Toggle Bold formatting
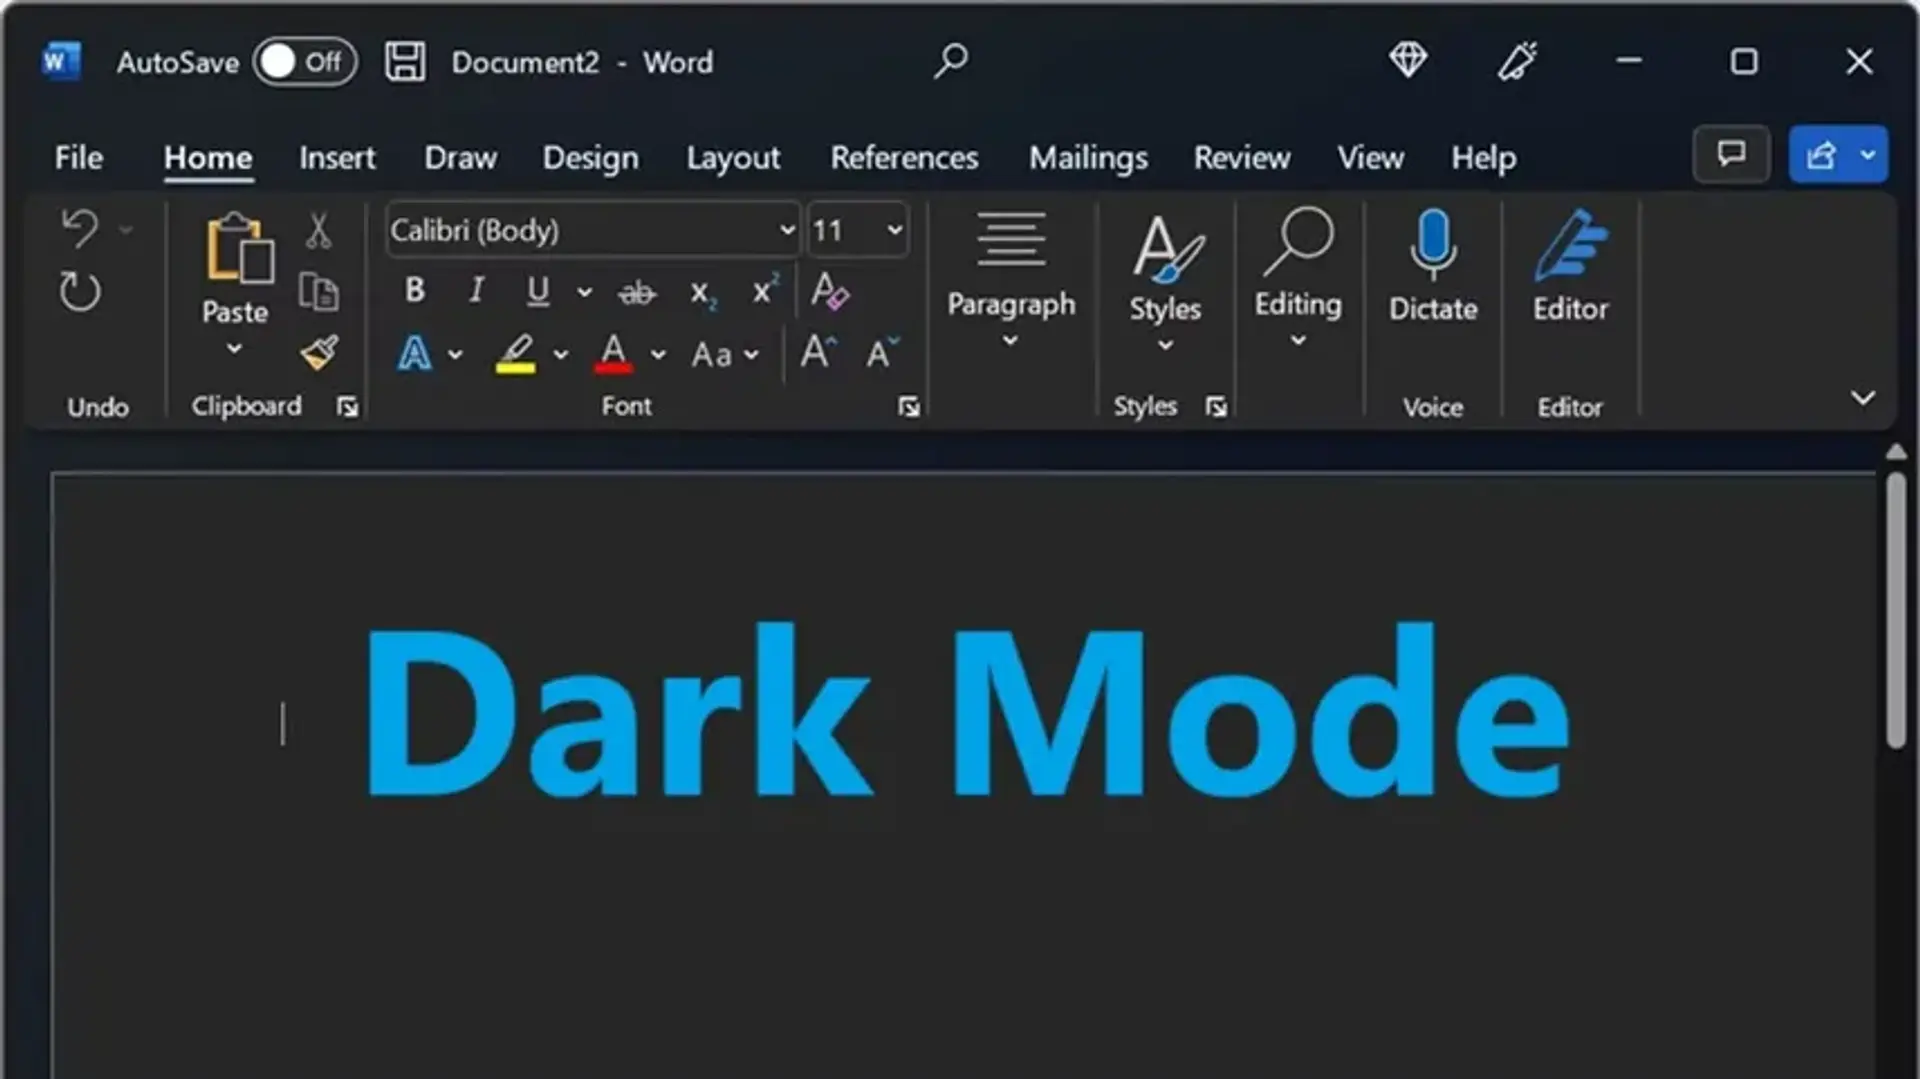 tap(414, 291)
